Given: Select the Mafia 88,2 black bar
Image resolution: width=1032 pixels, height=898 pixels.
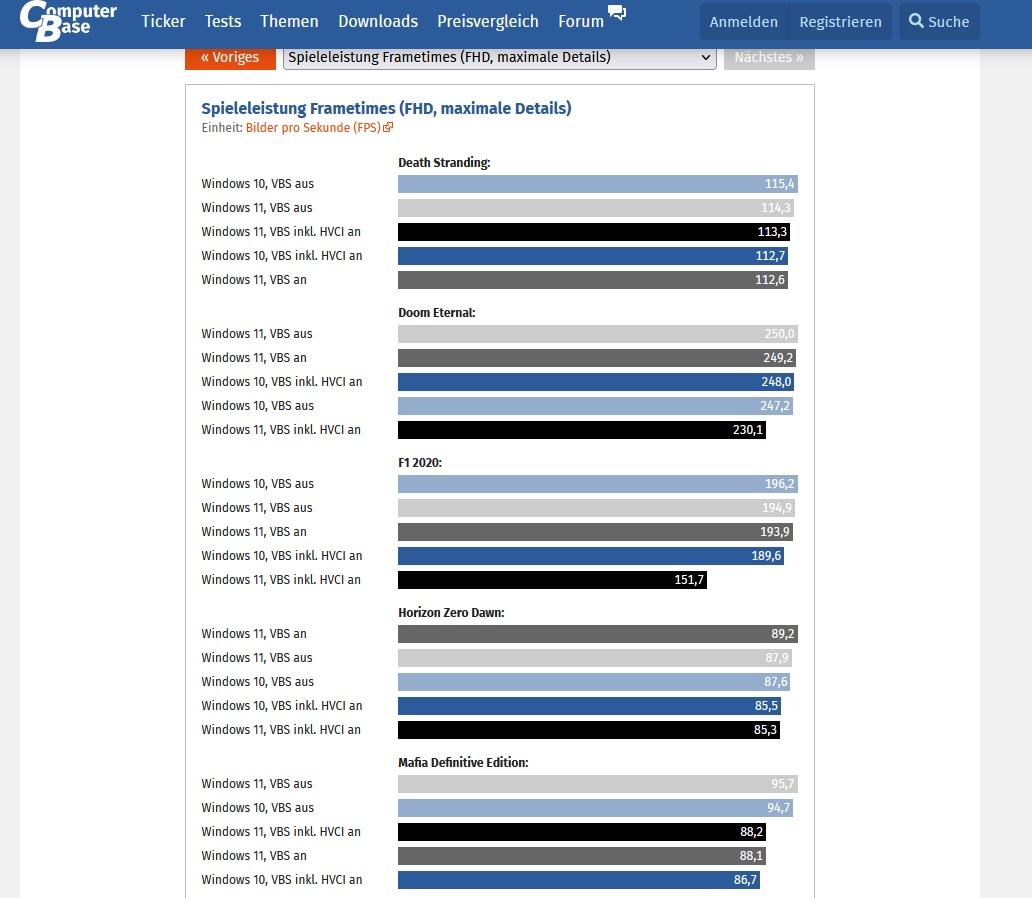Looking at the screenshot, I should pos(582,832).
